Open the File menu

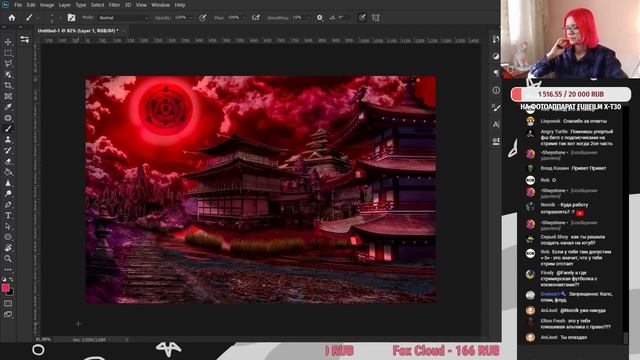[18, 5]
